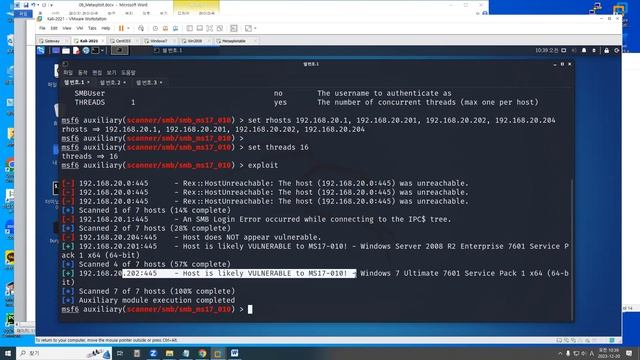
Task: Switch to the Metasploitable VM tab
Action: tap(236, 41)
